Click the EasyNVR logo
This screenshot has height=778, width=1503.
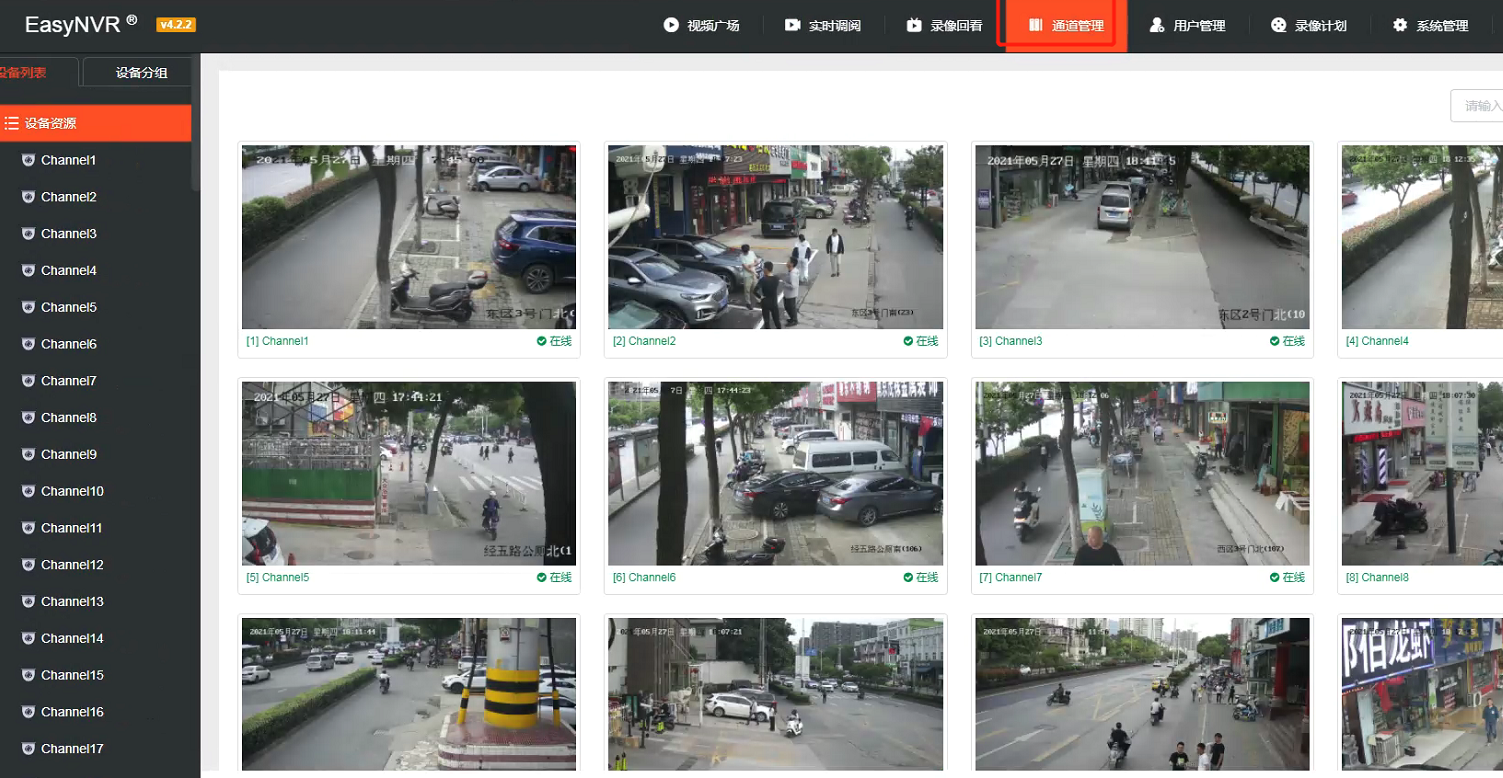coord(81,25)
